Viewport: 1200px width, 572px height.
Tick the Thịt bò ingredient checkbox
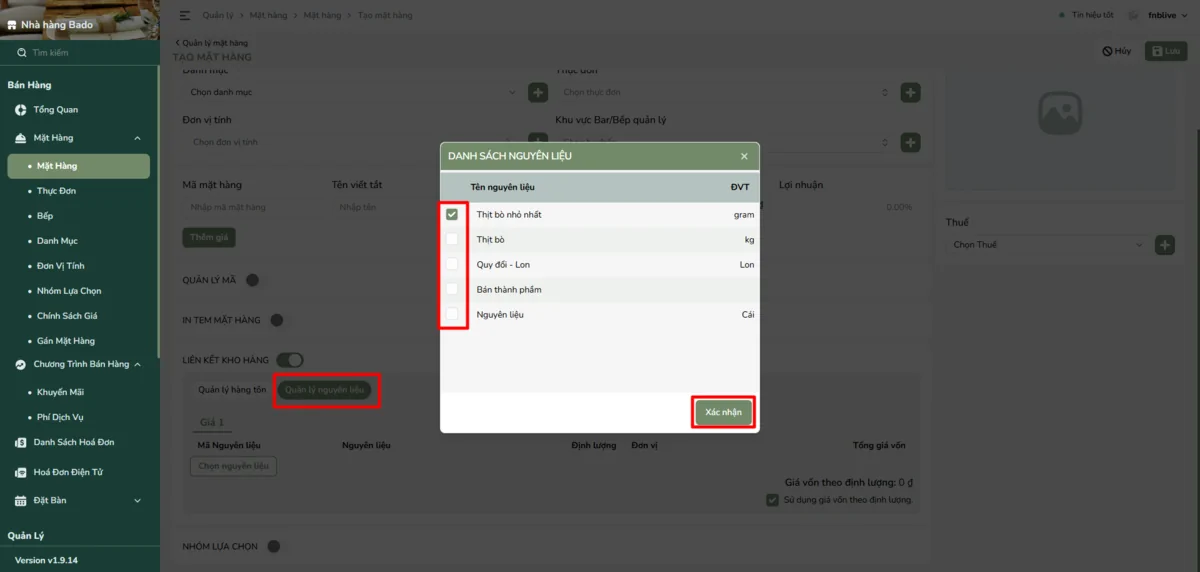[452, 239]
